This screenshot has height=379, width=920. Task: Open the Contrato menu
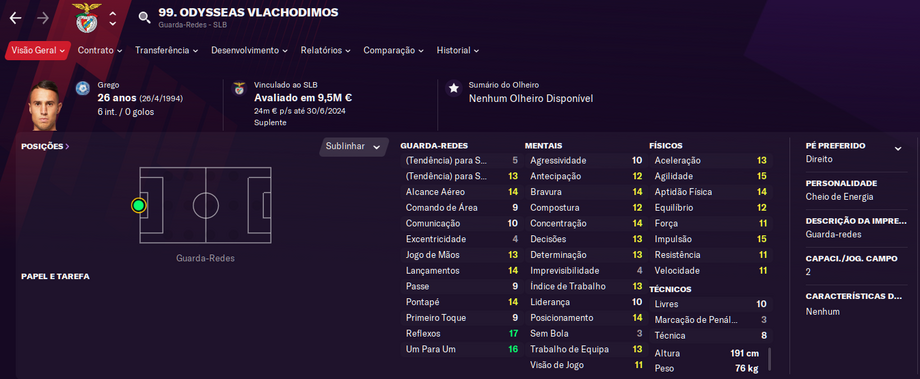click(100, 50)
